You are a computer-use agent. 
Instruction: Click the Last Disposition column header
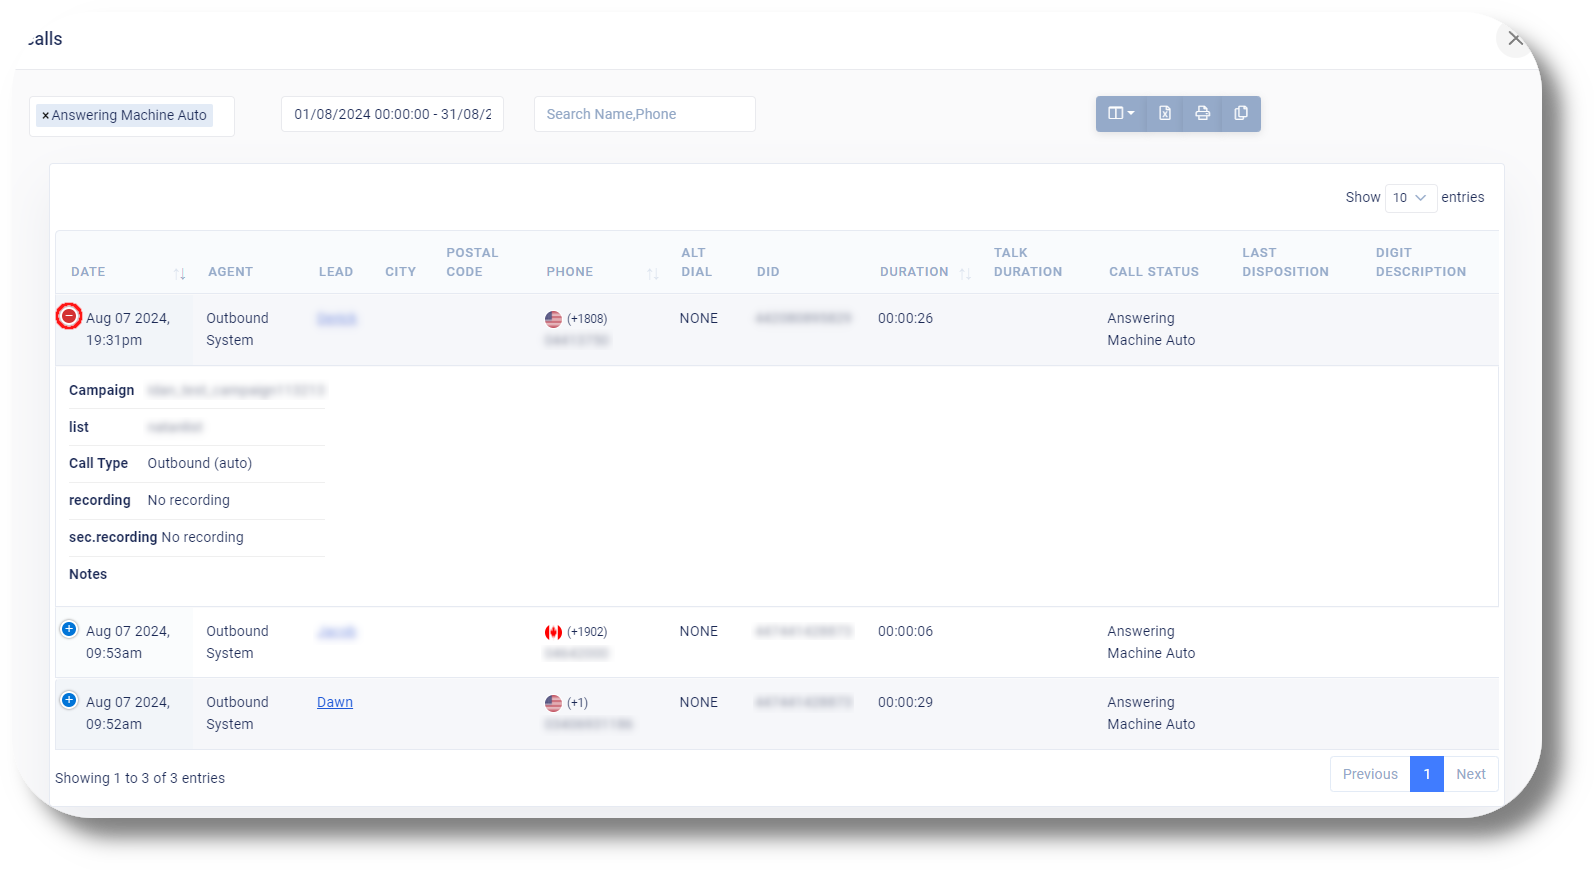point(1285,262)
